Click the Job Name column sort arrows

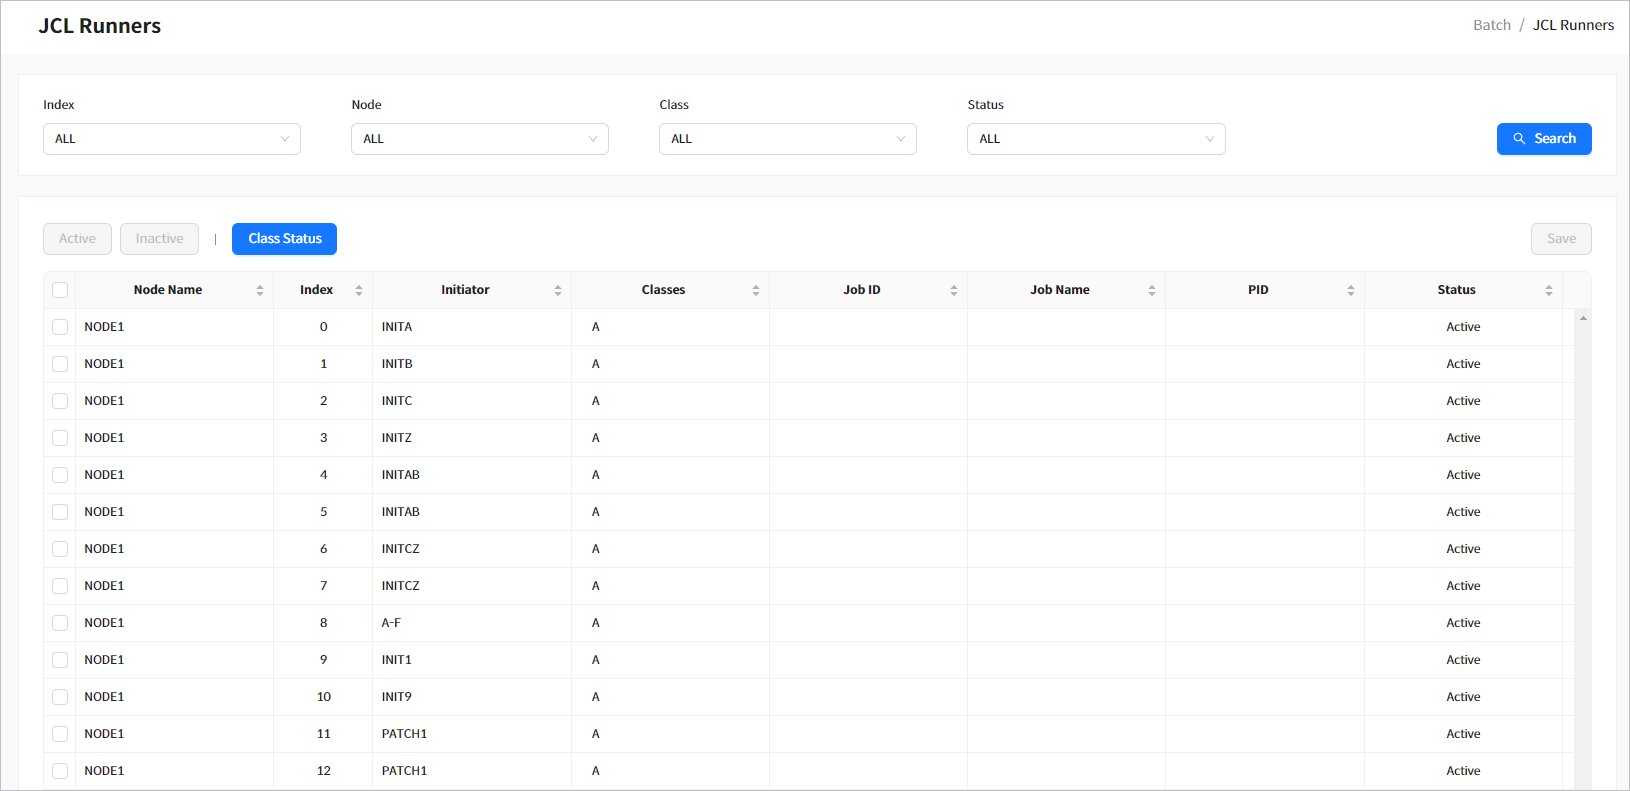pyautogui.click(x=1152, y=290)
